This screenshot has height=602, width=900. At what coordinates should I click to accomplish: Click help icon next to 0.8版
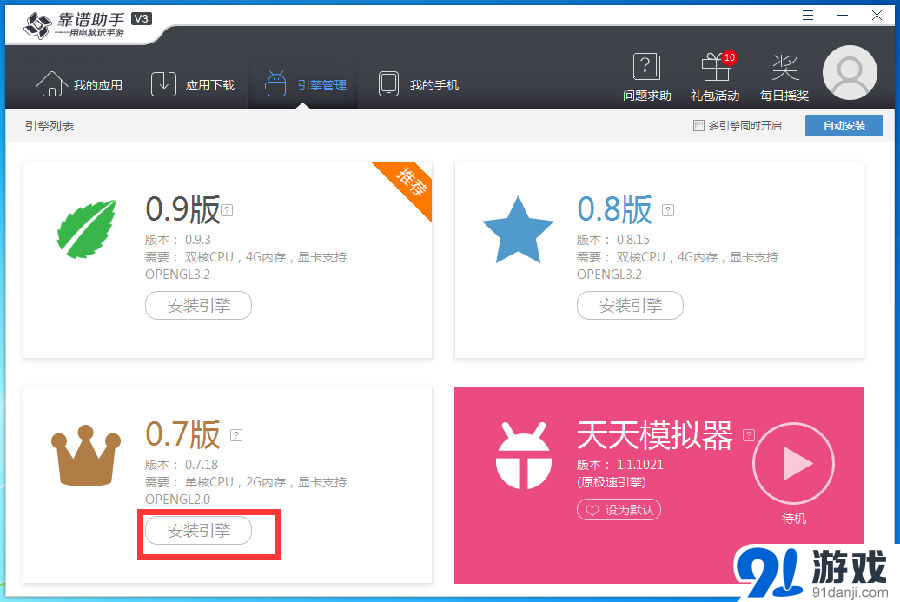tap(668, 210)
